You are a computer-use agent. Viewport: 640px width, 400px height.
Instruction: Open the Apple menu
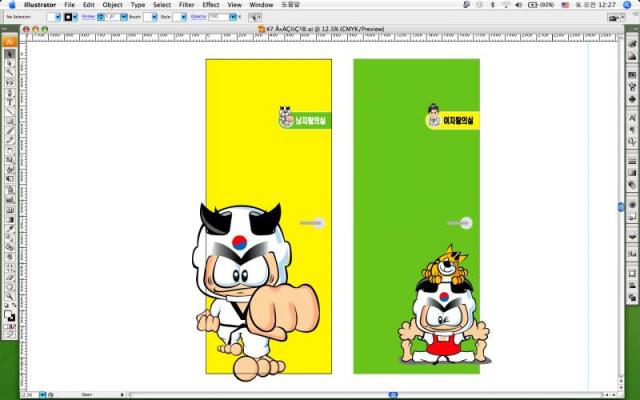[12, 5]
